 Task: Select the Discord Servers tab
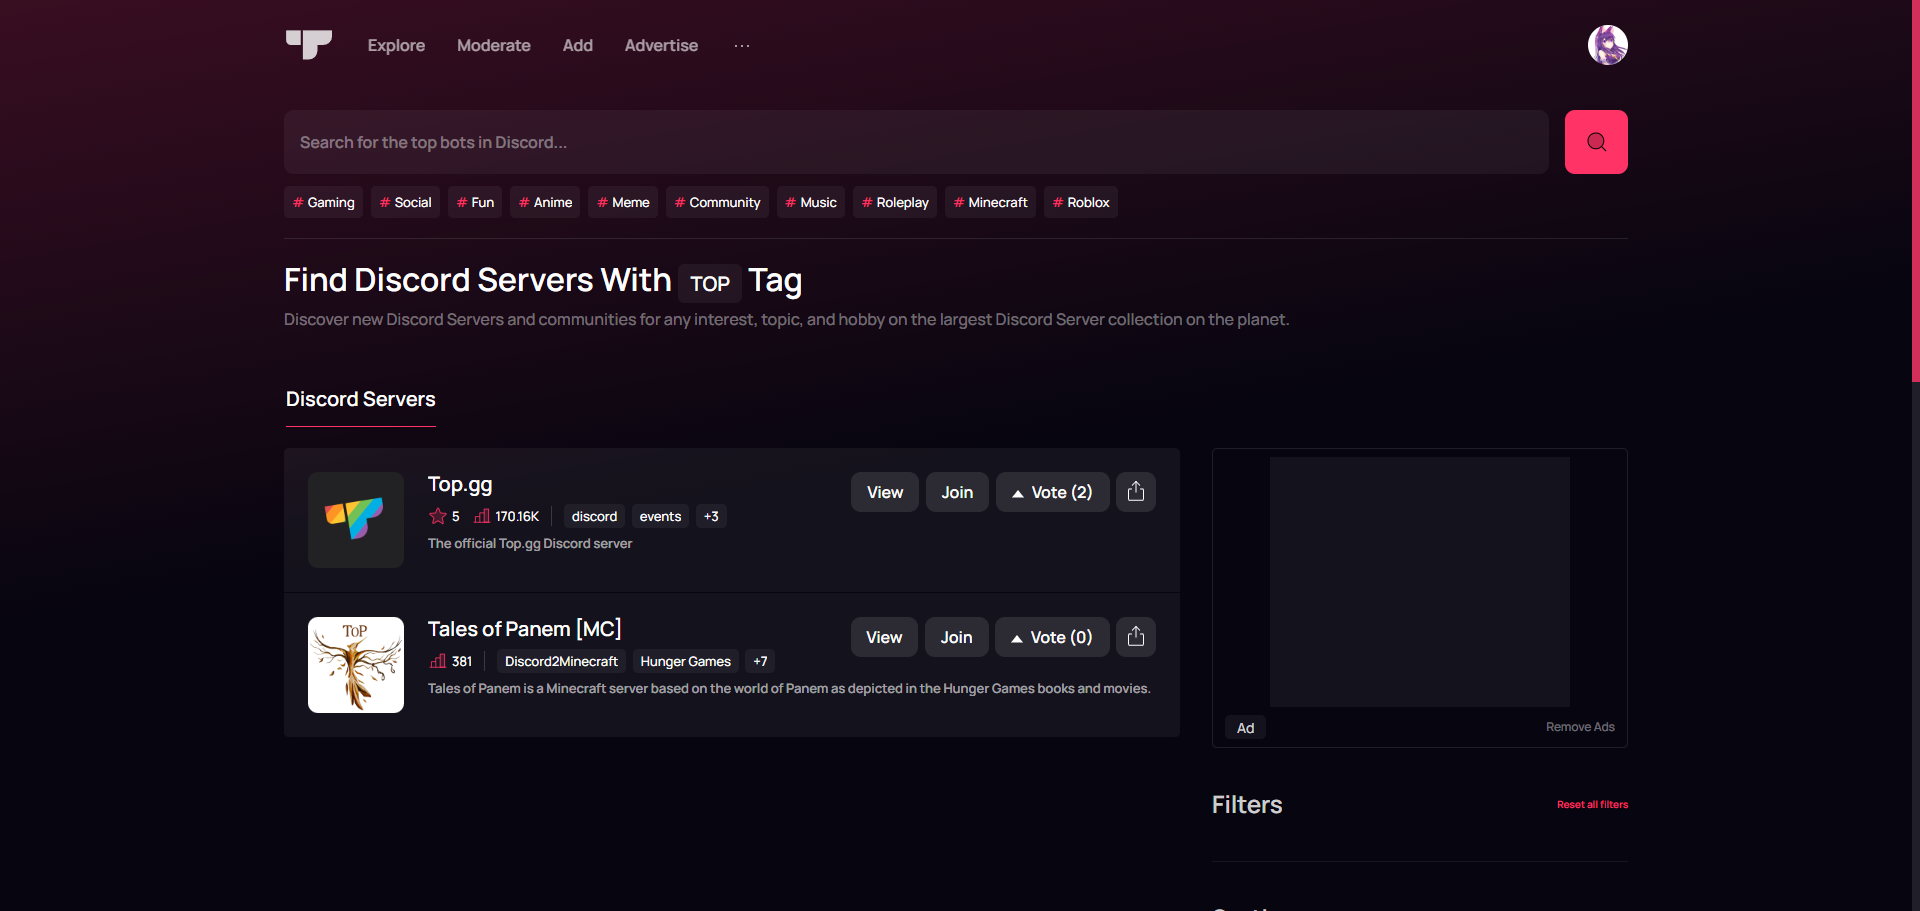[361, 400]
